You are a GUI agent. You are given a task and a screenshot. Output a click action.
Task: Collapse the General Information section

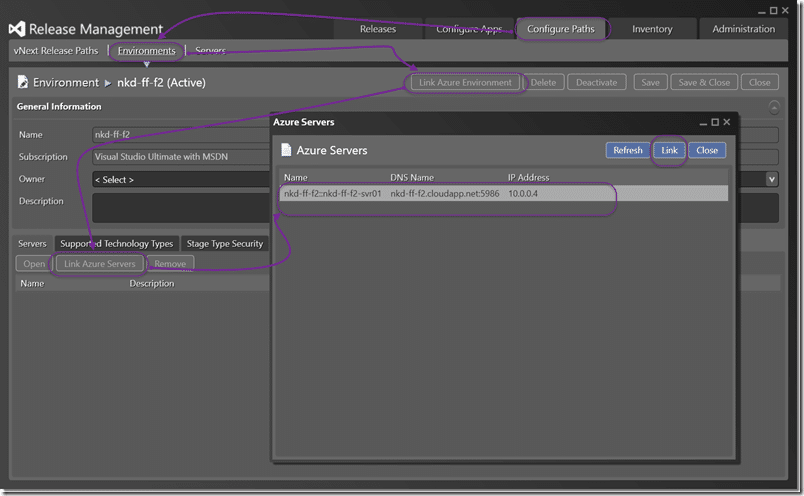point(774,107)
